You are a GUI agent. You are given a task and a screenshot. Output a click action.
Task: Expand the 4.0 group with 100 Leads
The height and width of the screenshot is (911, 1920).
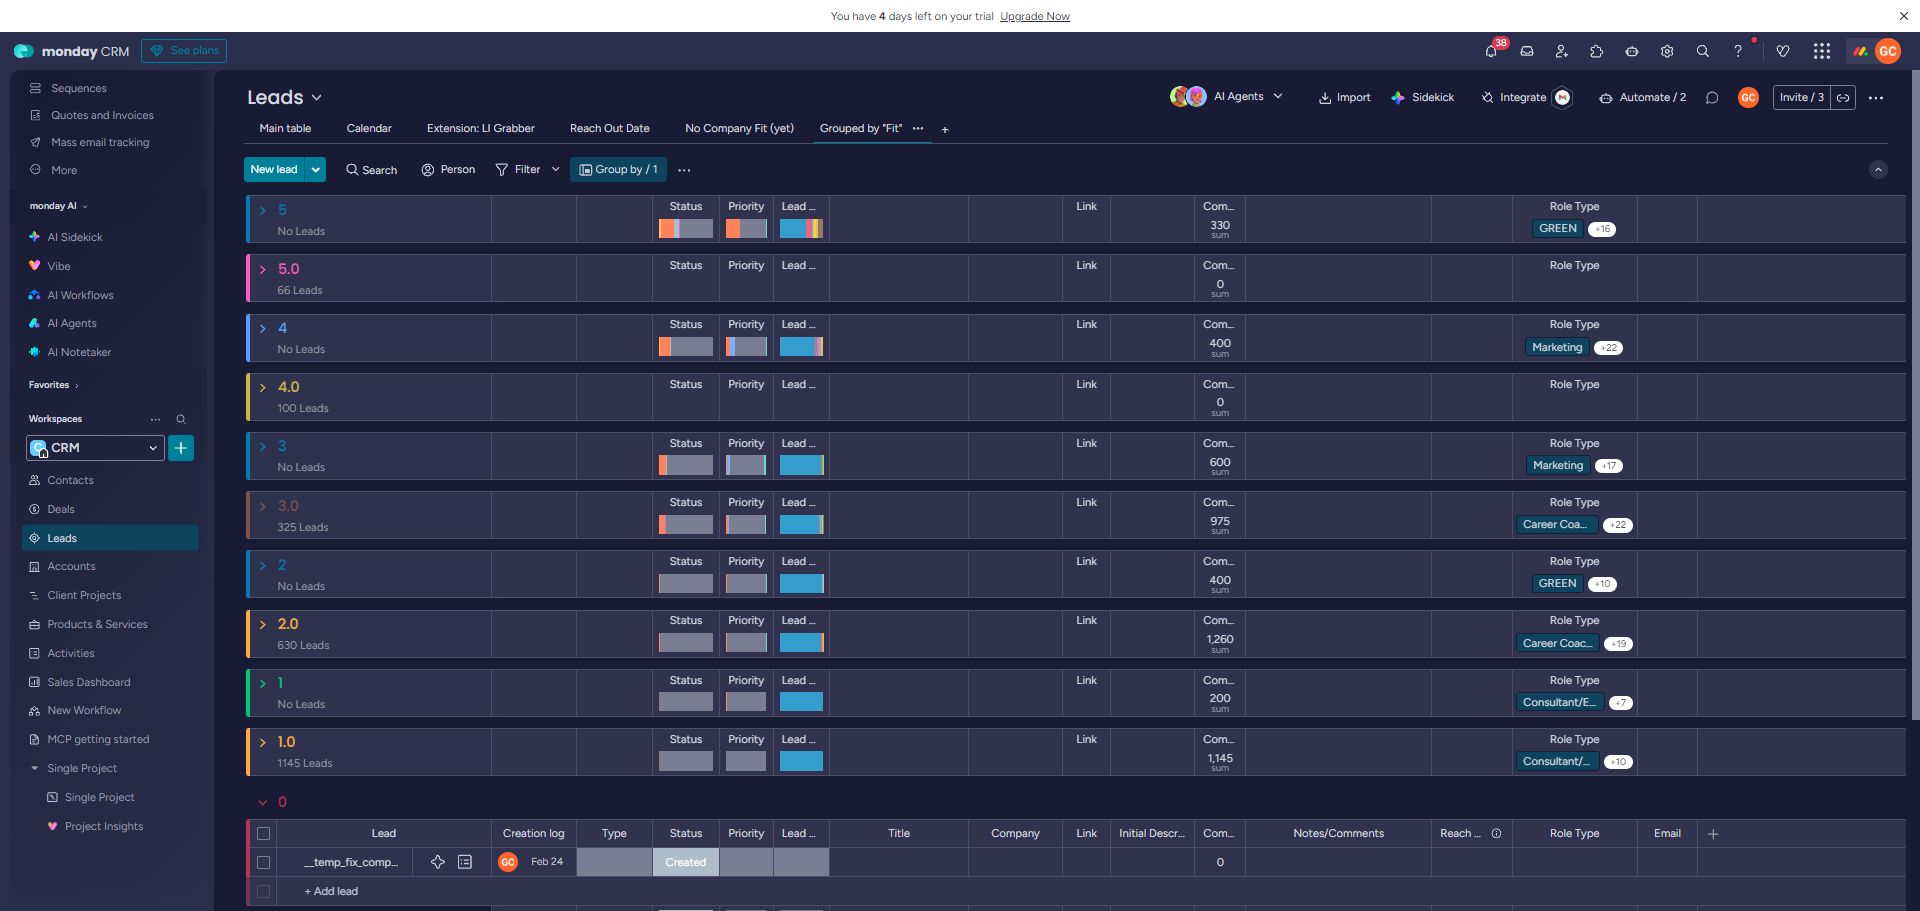263,388
